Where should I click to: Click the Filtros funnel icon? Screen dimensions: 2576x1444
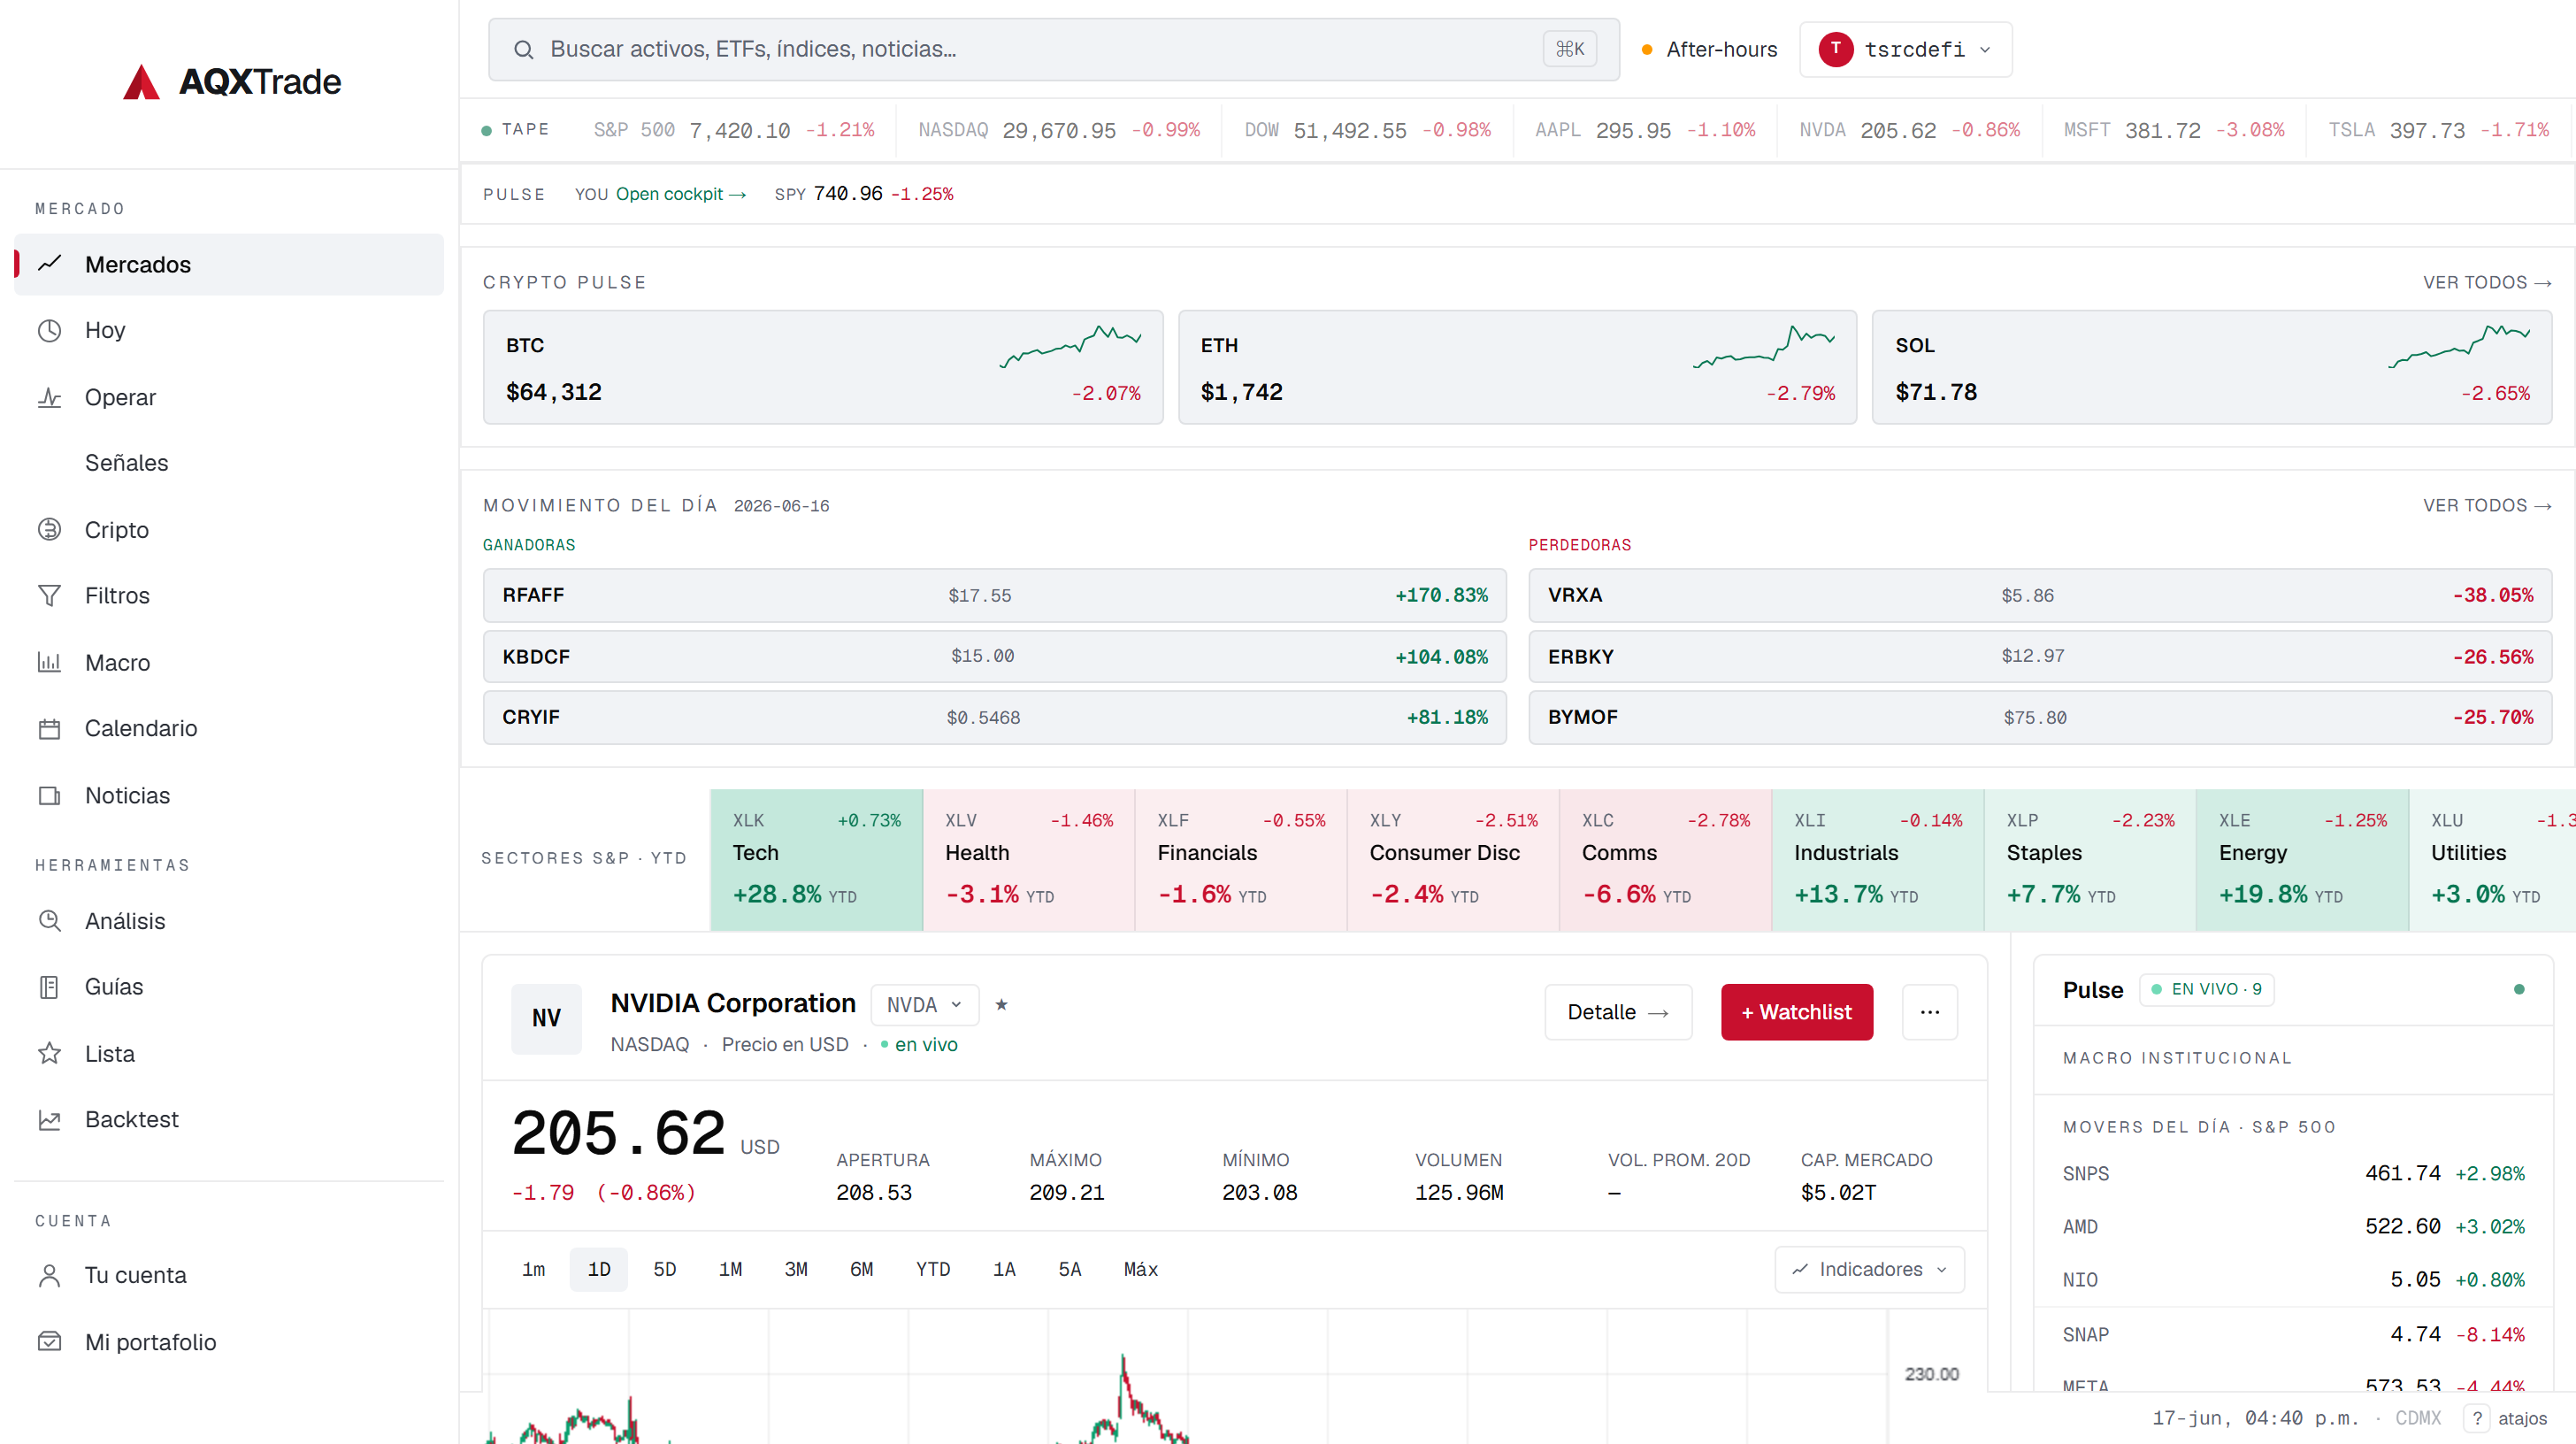pyautogui.click(x=49, y=595)
